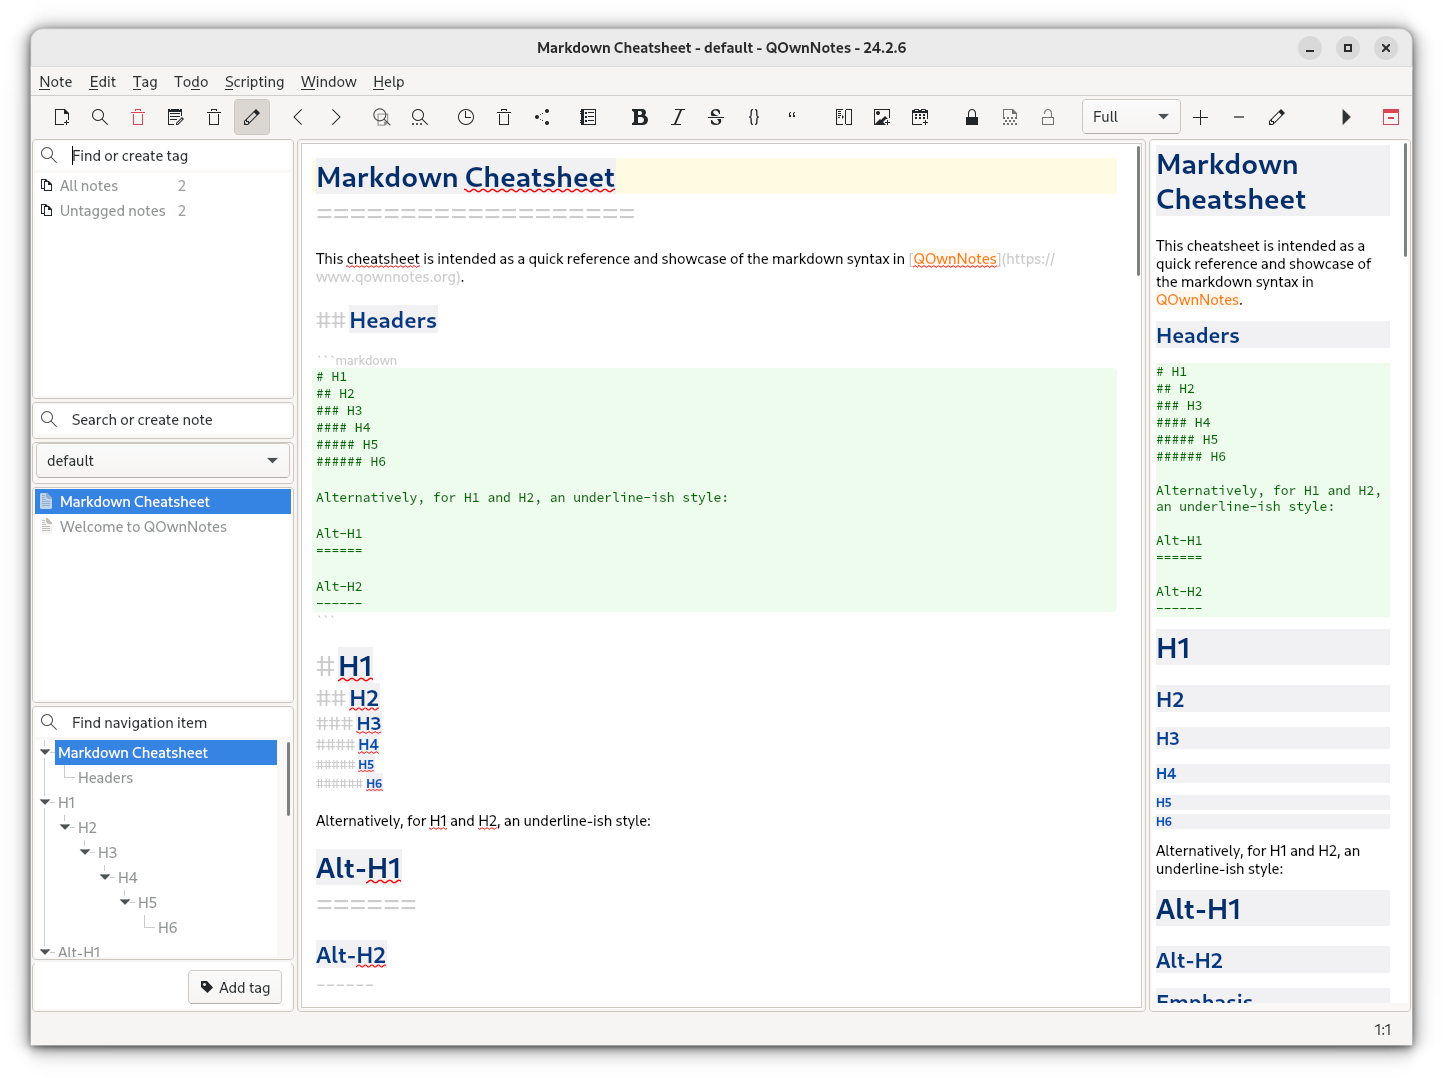Open the 'default' note folder dropdown
The image size is (1443, 1078).
[162, 460]
